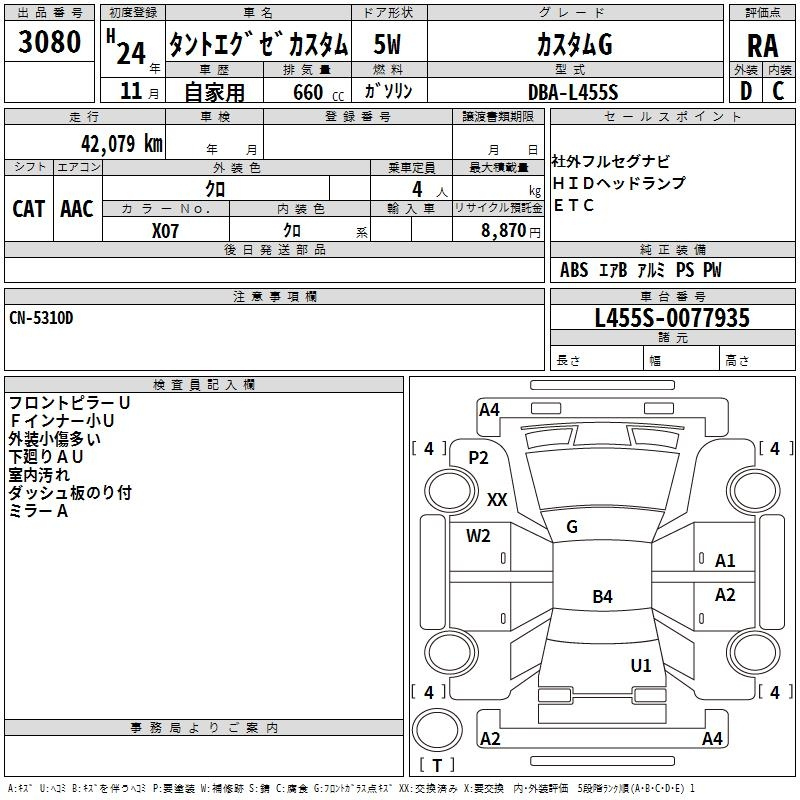Viewport: 800px width, 800px height.
Task: Click equipment item ABS
Action: (x=574, y=270)
